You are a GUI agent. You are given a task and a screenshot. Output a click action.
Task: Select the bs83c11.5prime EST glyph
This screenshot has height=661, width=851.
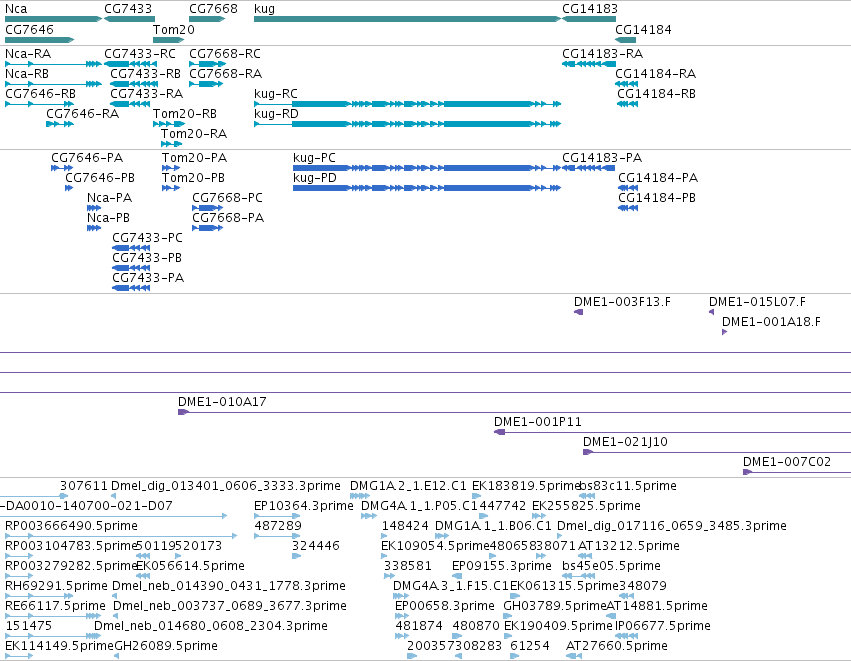pyautogui.click(x=587, y=495)
